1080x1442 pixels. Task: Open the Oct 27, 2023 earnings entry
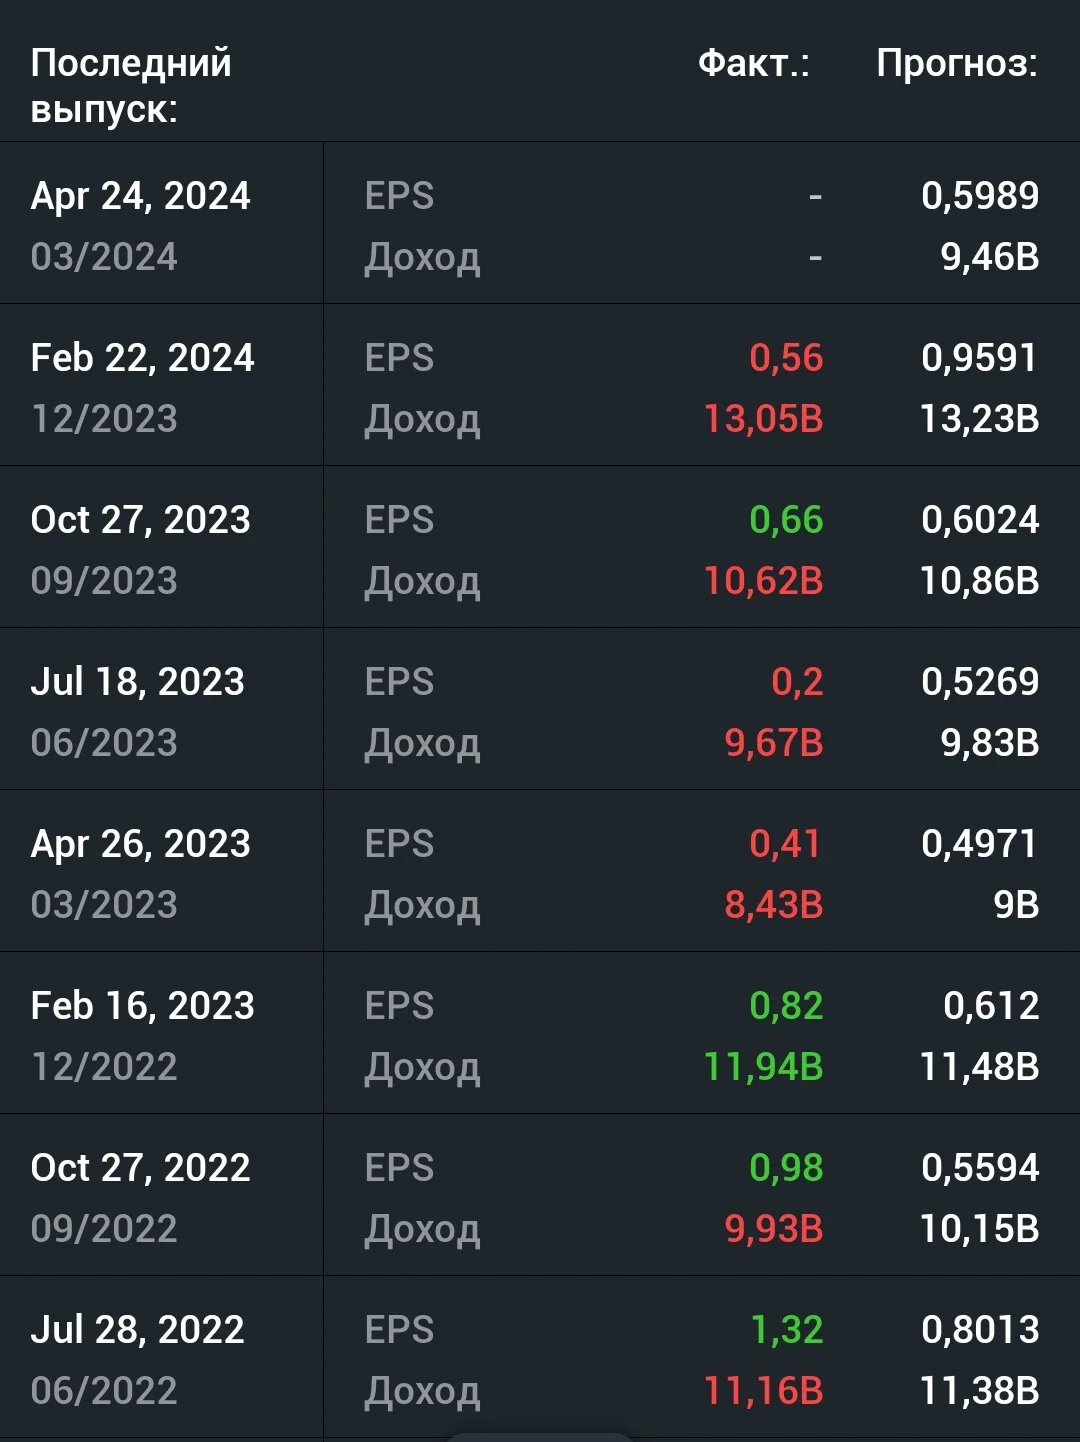point(540,547)
